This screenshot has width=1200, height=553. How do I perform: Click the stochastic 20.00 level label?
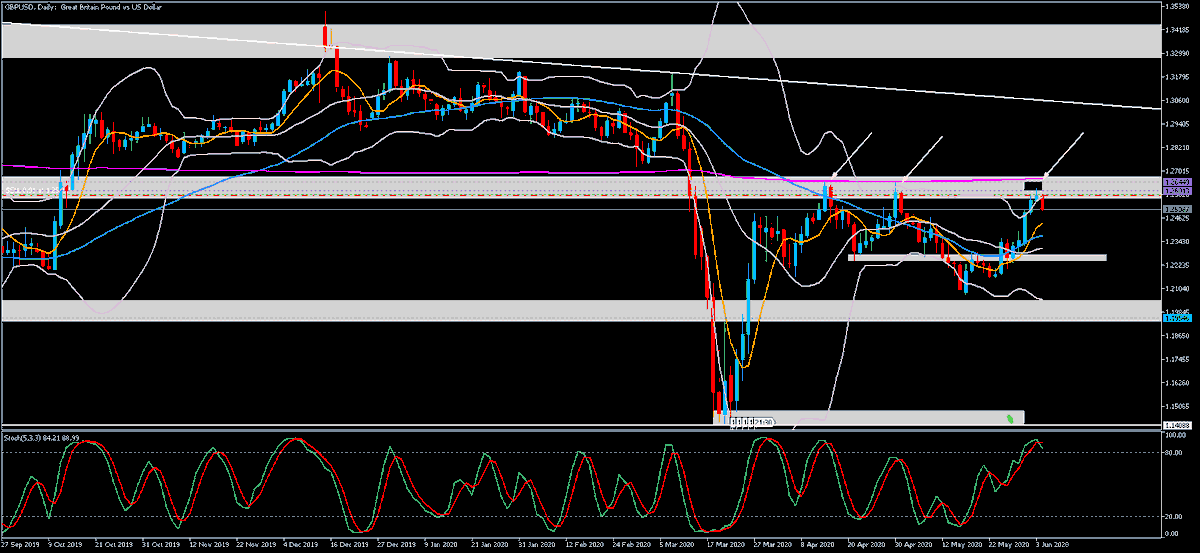[x=1174, y=516]
